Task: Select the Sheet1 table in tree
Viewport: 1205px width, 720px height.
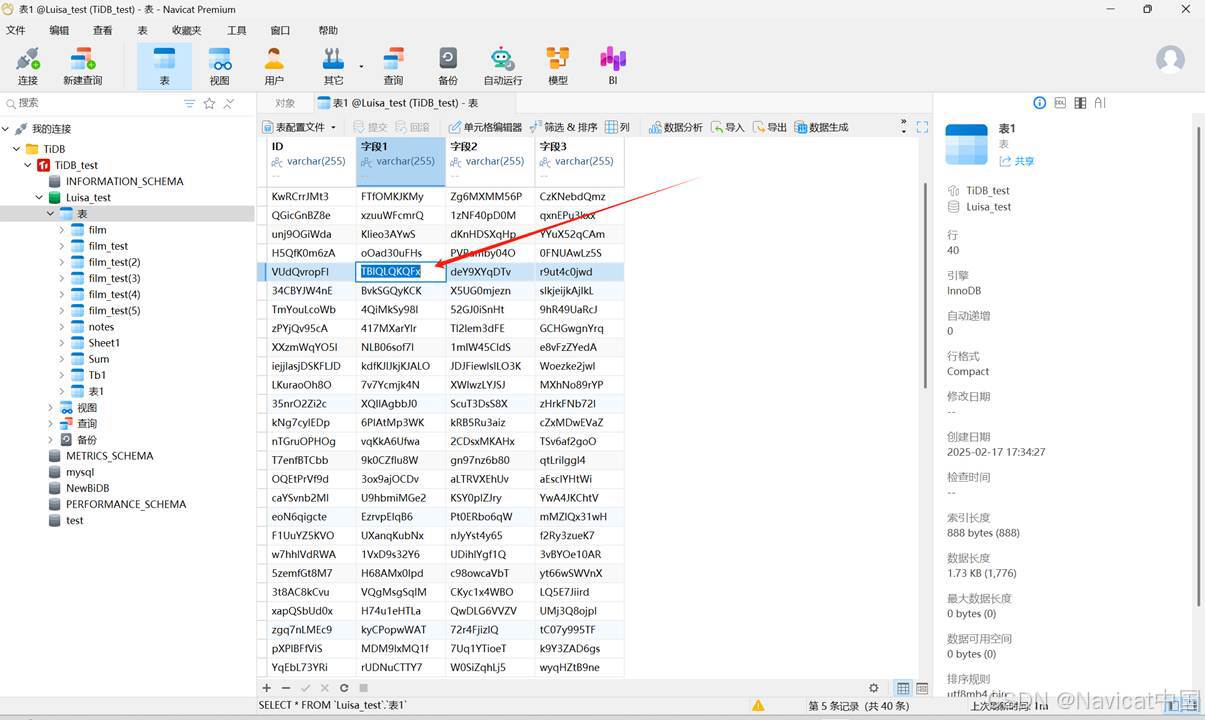Action: 104,343
